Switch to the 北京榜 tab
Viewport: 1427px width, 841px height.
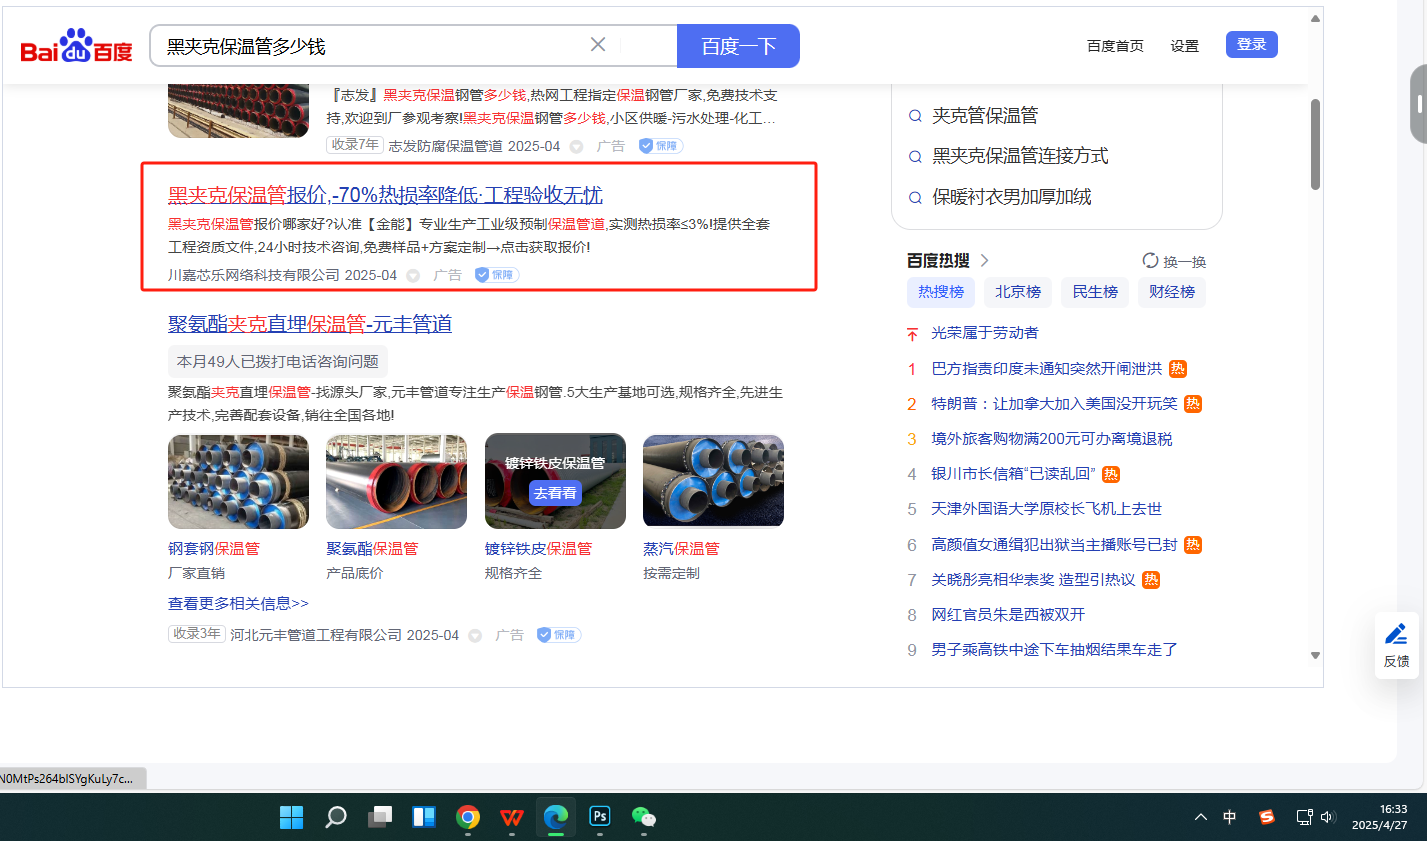1018,292
